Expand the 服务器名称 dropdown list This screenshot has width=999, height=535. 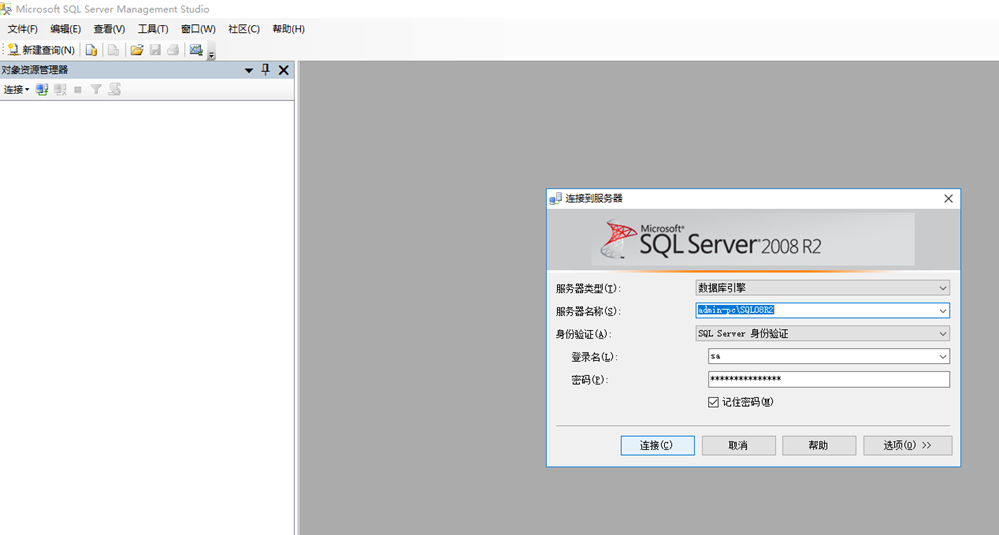(942, 310)
